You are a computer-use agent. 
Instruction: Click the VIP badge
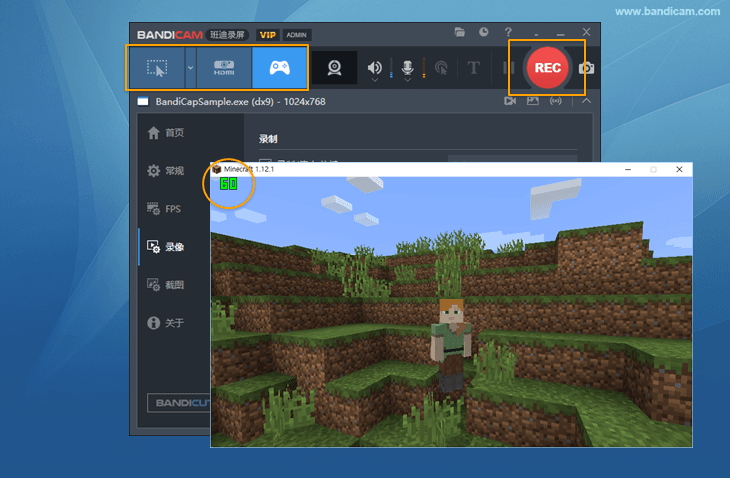(x=268, y=35)
